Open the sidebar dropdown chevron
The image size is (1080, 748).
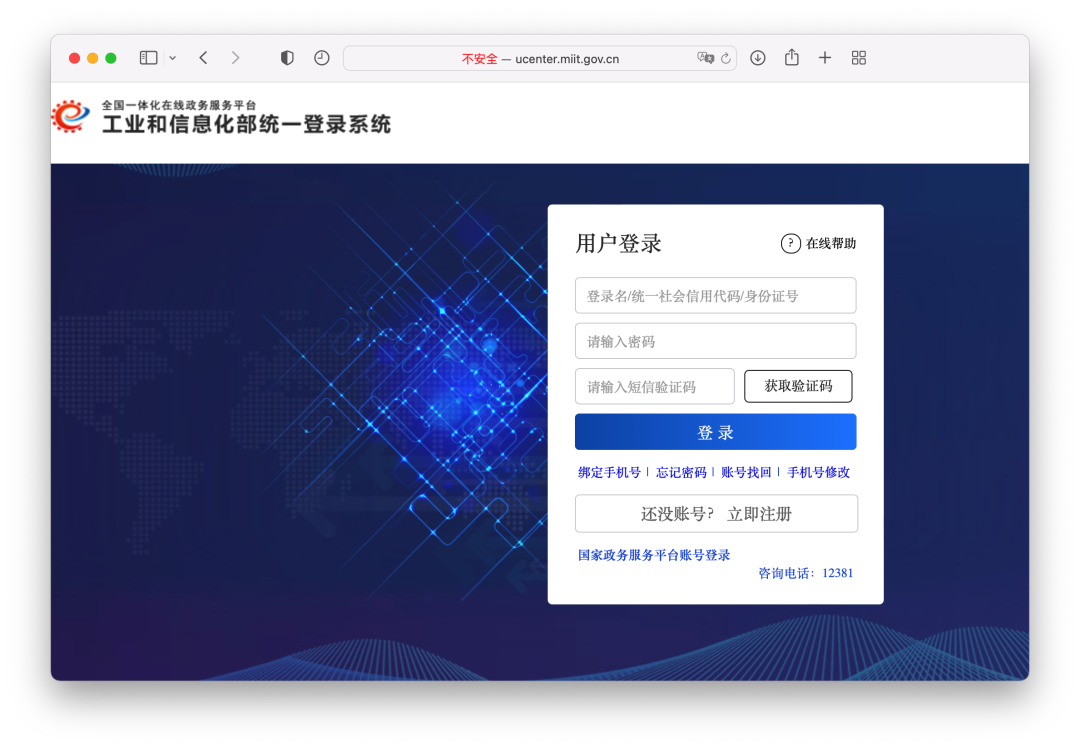[x=173, y=59]
